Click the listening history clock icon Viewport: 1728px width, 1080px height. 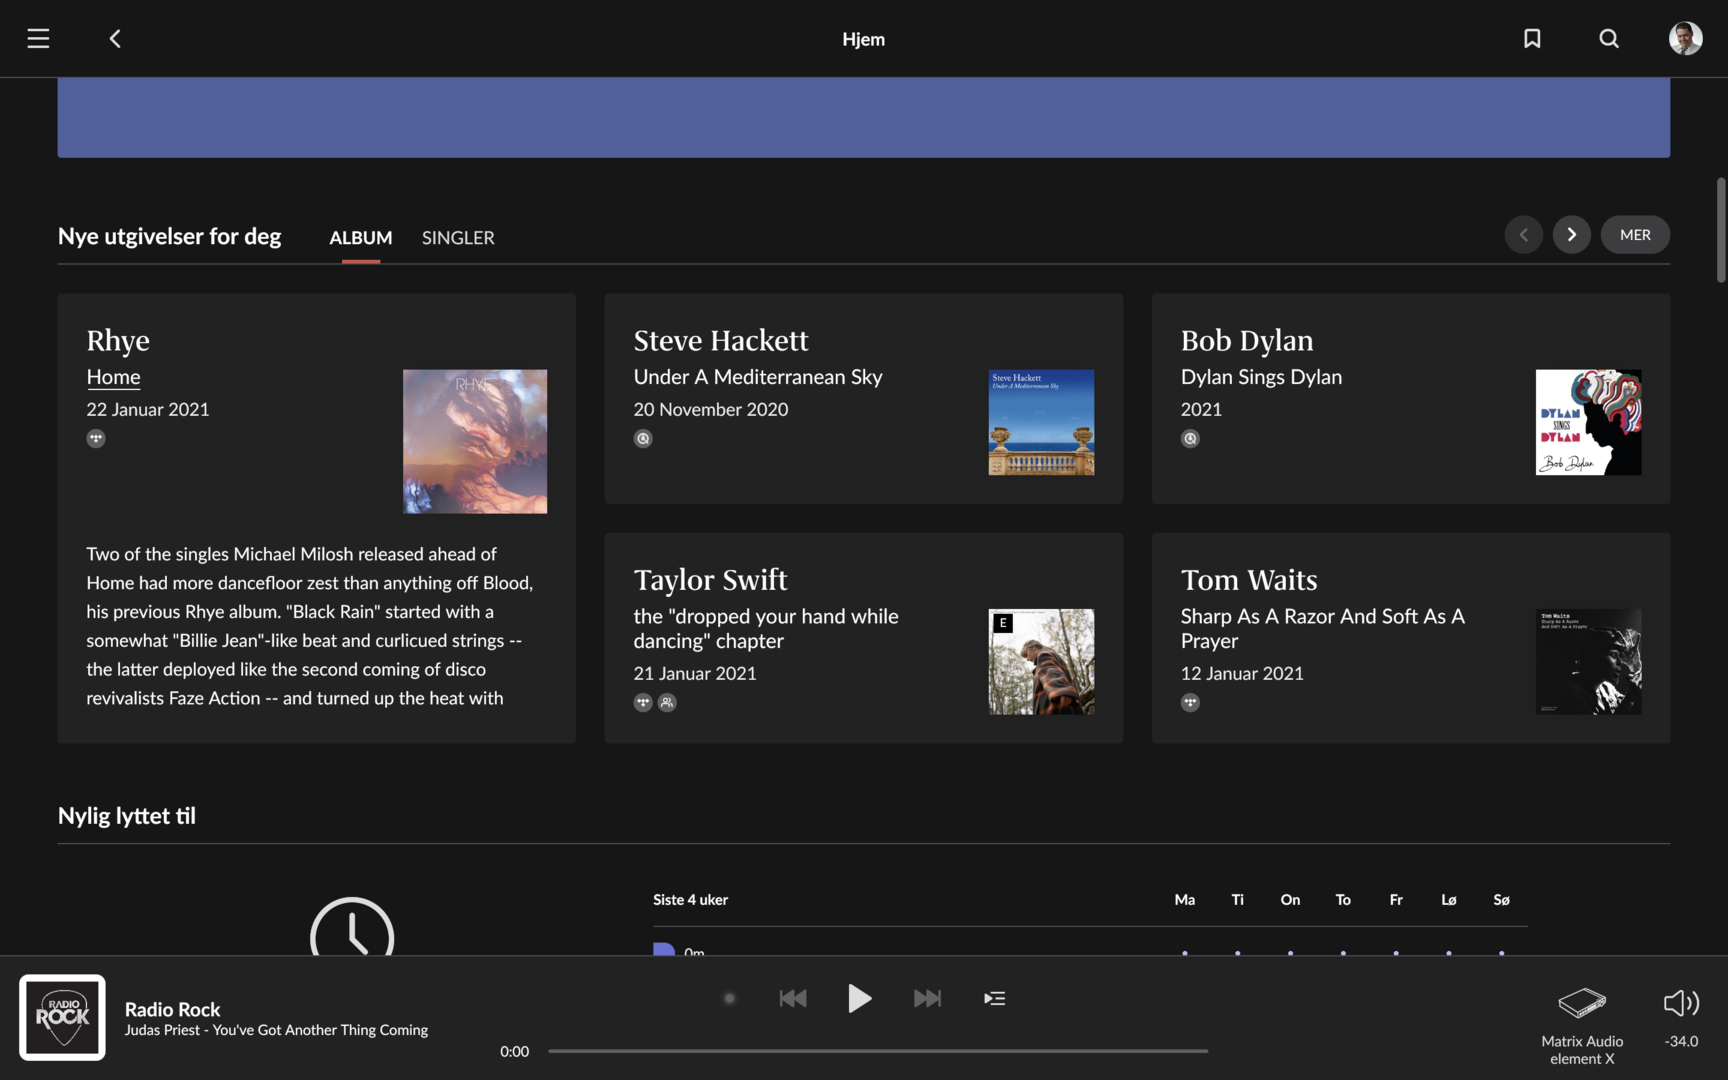352,926
